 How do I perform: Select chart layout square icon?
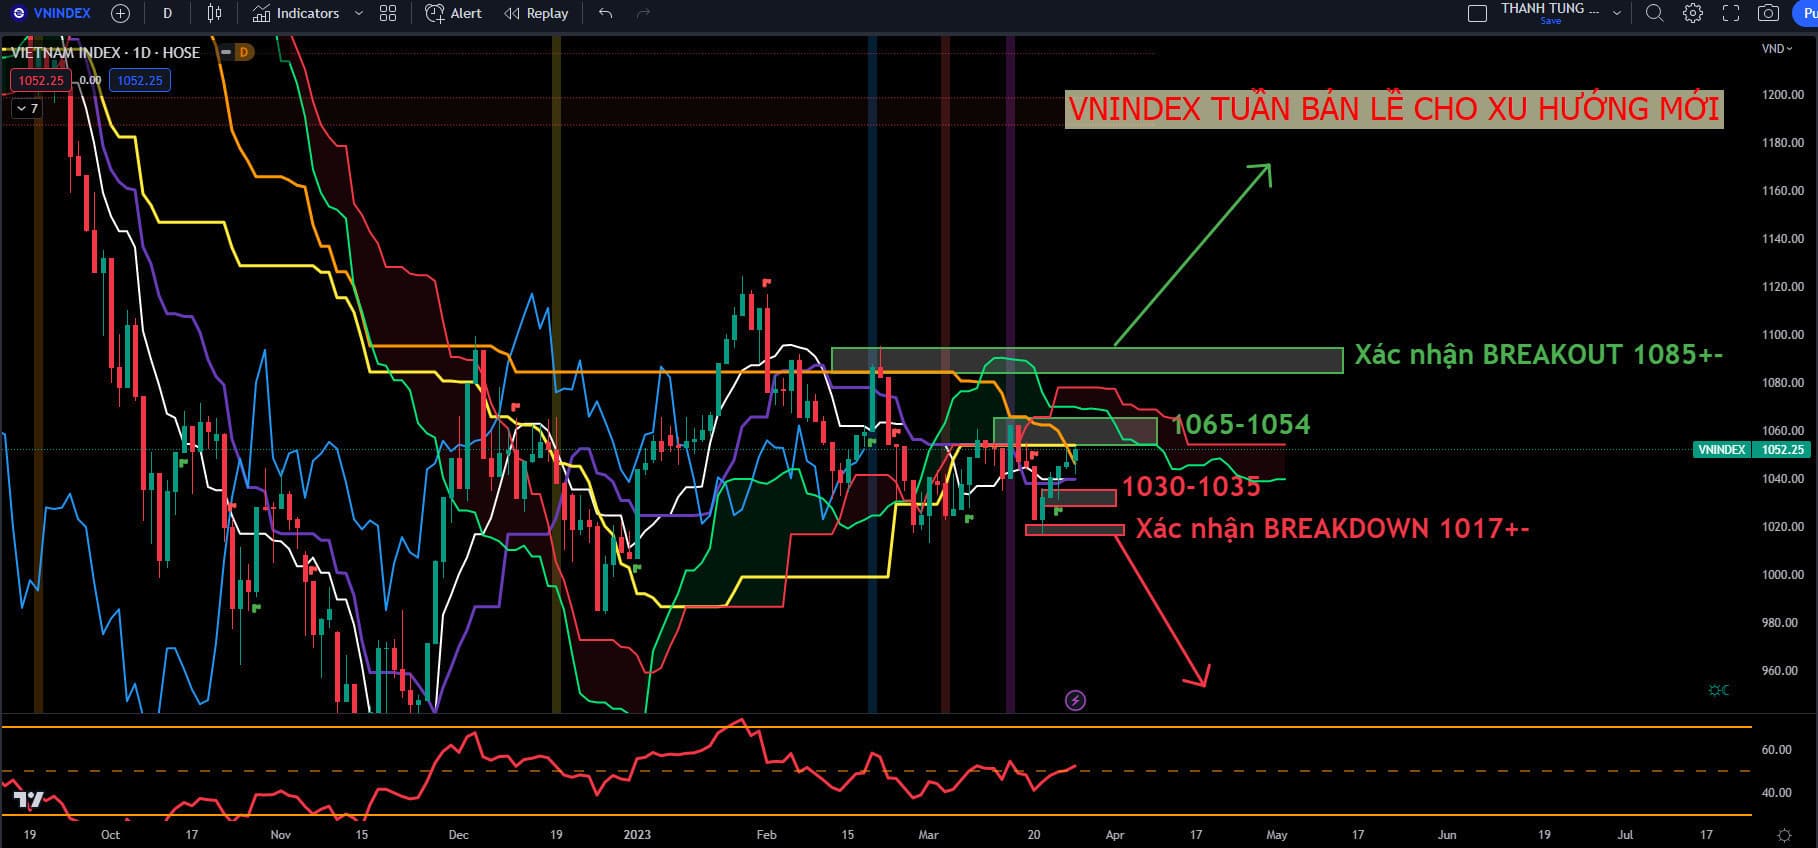pyautogui.click(x=1477, y=13)
